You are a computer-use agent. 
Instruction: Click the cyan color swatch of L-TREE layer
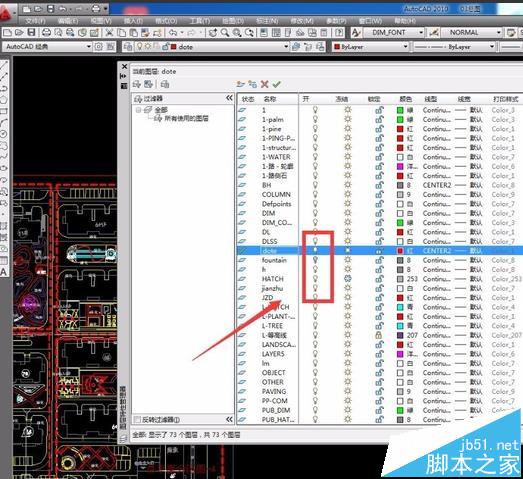(400, 326)
